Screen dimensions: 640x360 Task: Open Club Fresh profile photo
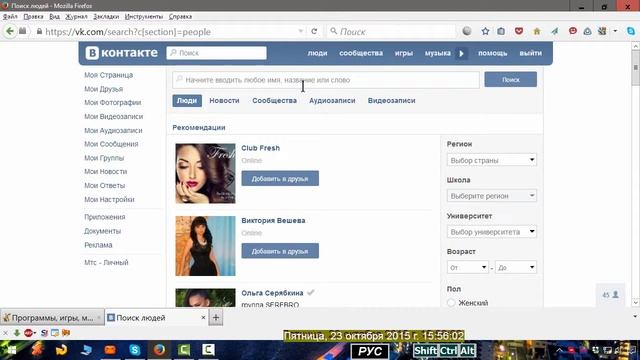pyautogui.click(x=205, y=173)
